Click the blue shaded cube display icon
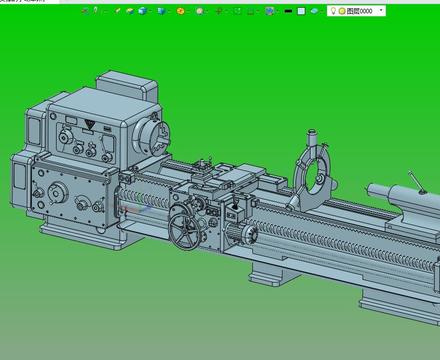Image resolution: width=440 pixels, height=360 pixels. click(142, 11)
